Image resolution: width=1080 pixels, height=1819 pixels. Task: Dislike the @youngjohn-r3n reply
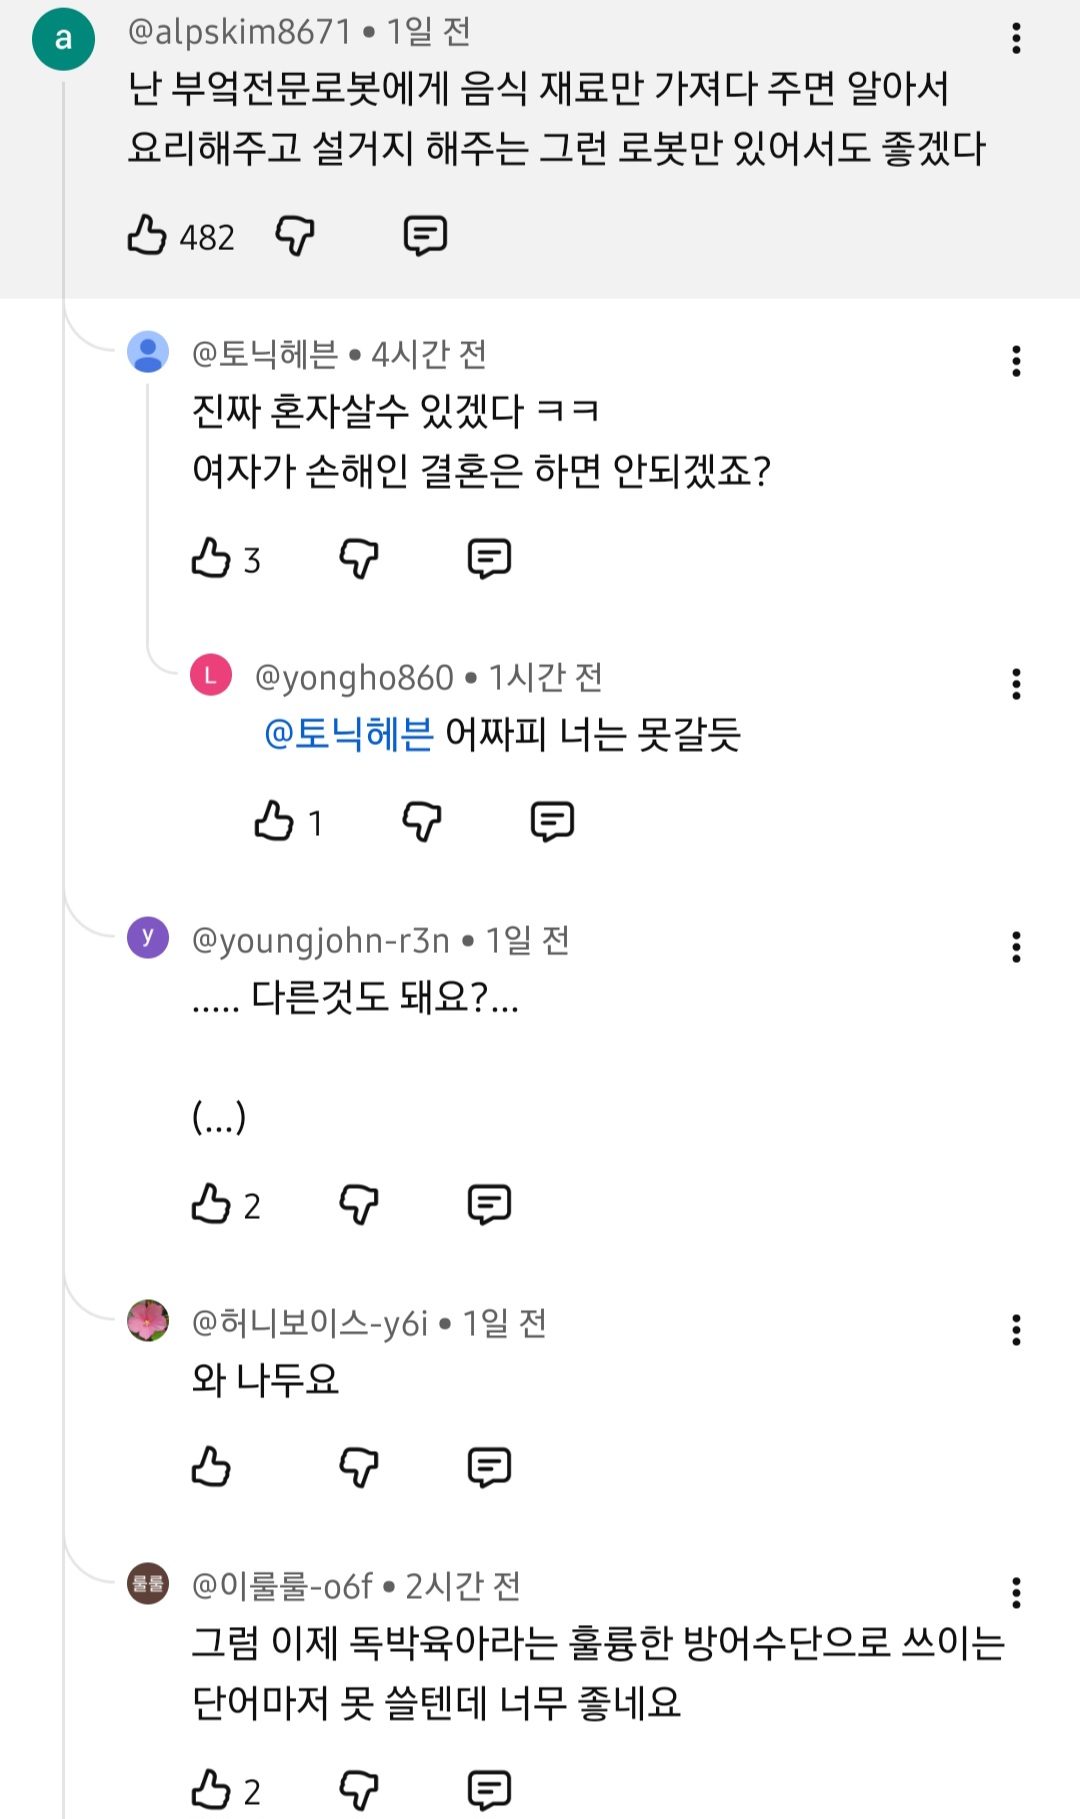359,1204
